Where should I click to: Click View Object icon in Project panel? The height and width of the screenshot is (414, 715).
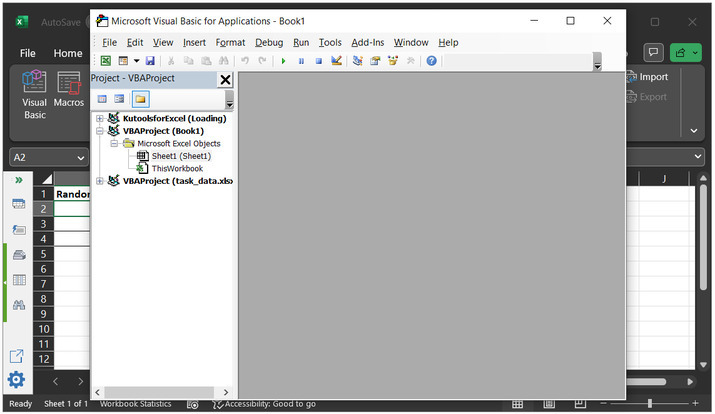click(x=119, y=99)
